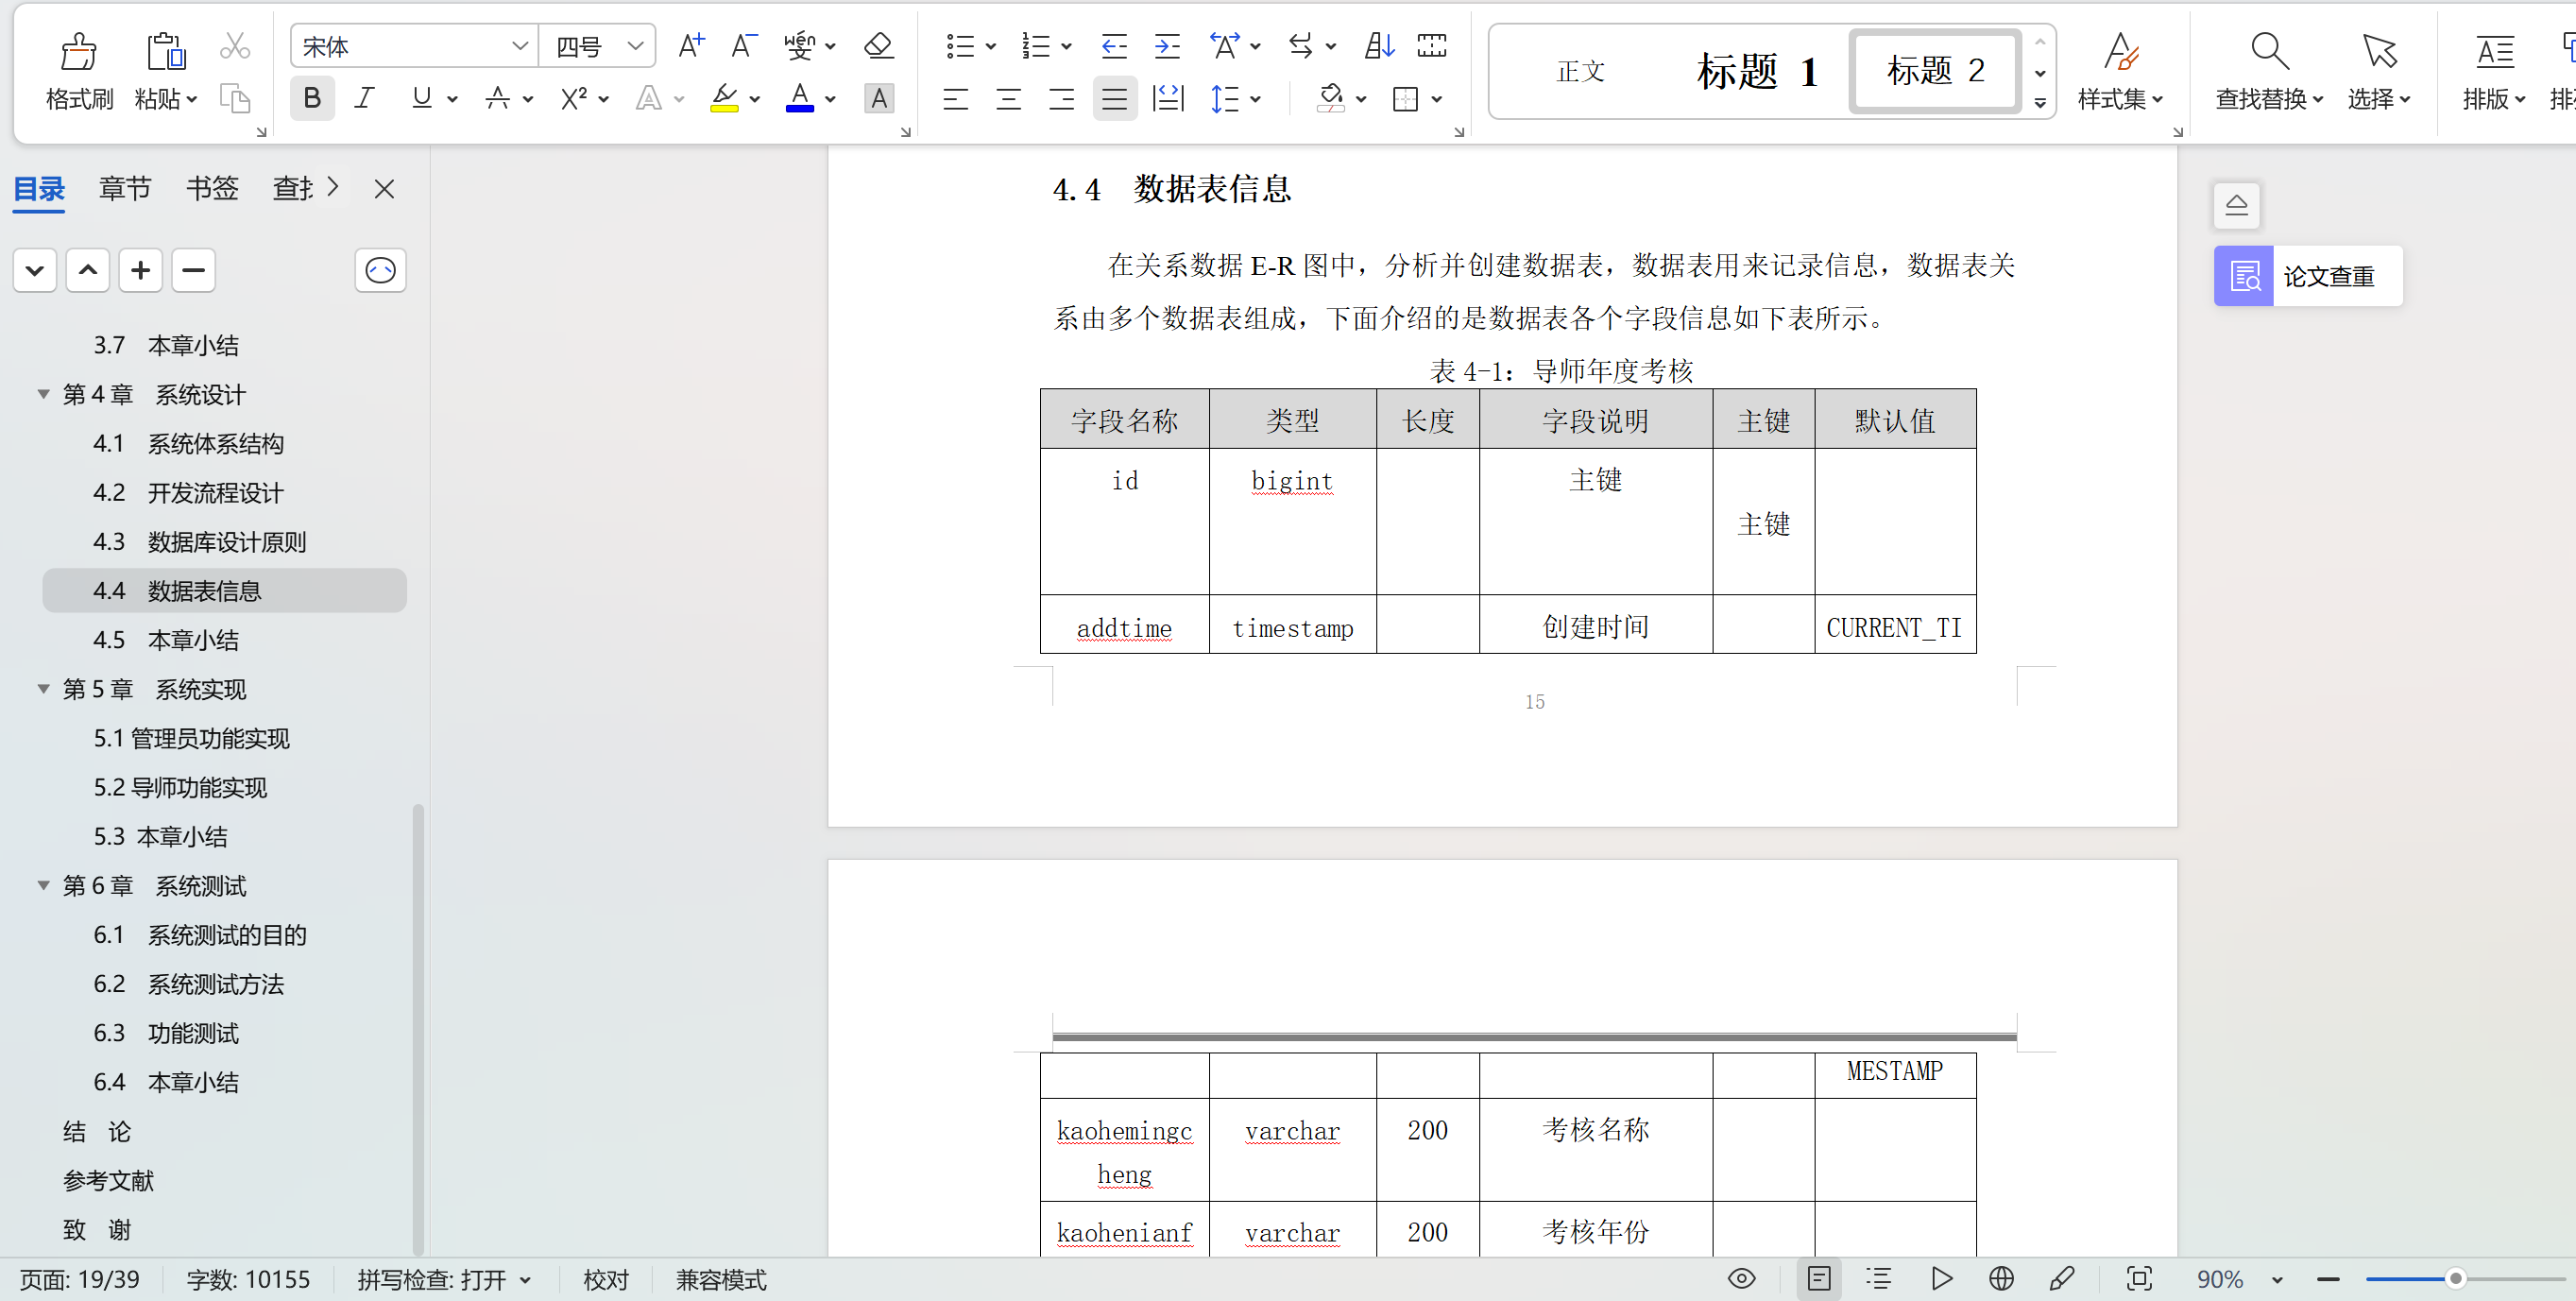Show more navigation tabs with chevron

(x=333, y=187)
